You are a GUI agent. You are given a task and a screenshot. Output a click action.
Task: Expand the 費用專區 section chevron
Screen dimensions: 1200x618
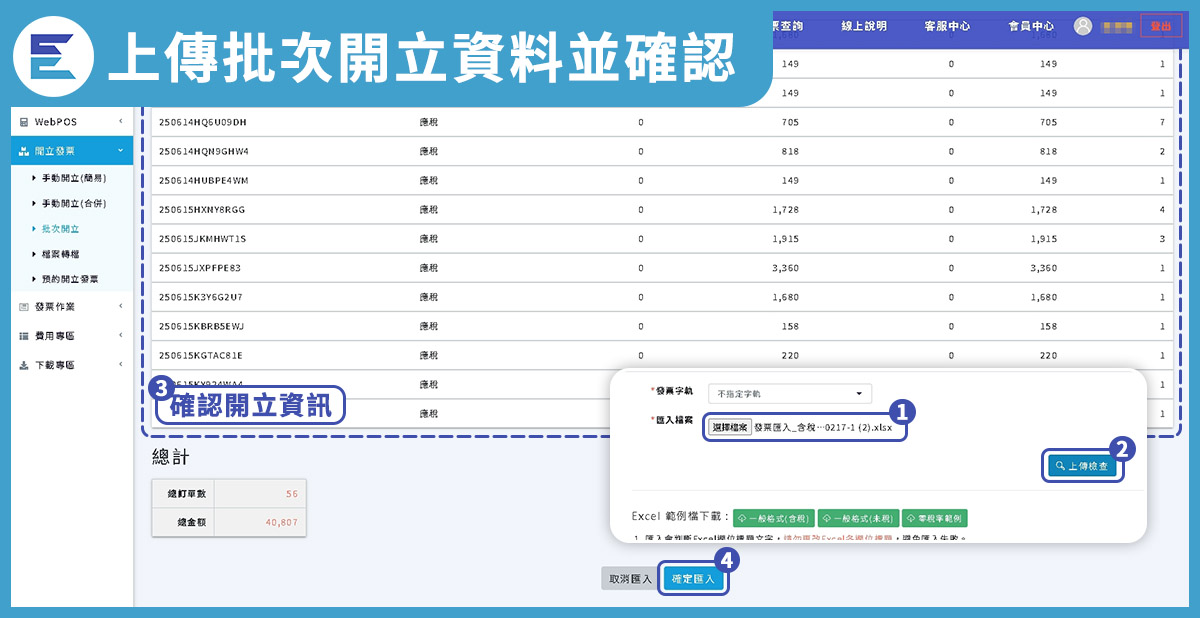120,336
